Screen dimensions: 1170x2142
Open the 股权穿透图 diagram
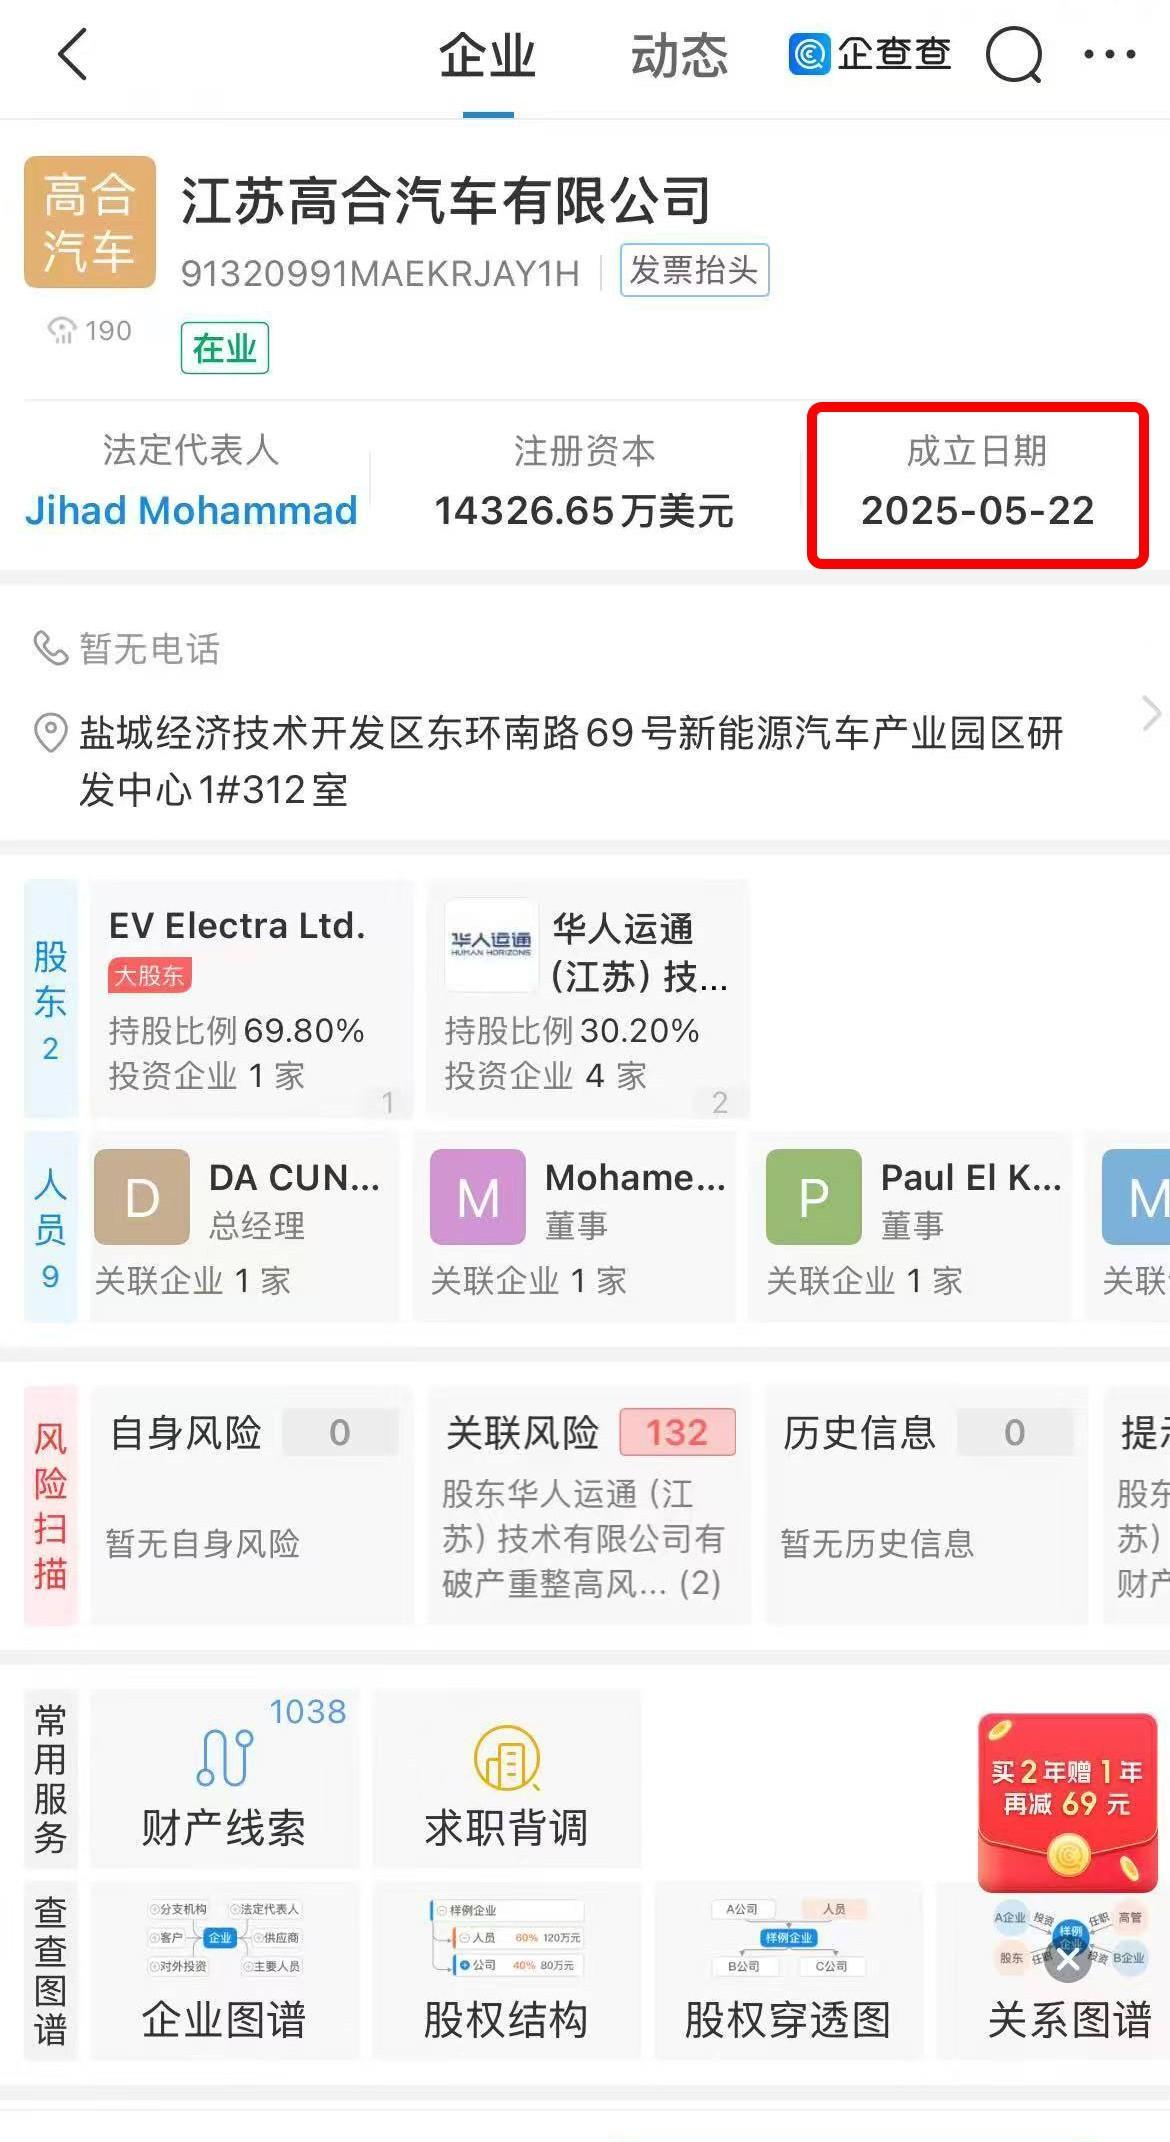point(788,1970)
